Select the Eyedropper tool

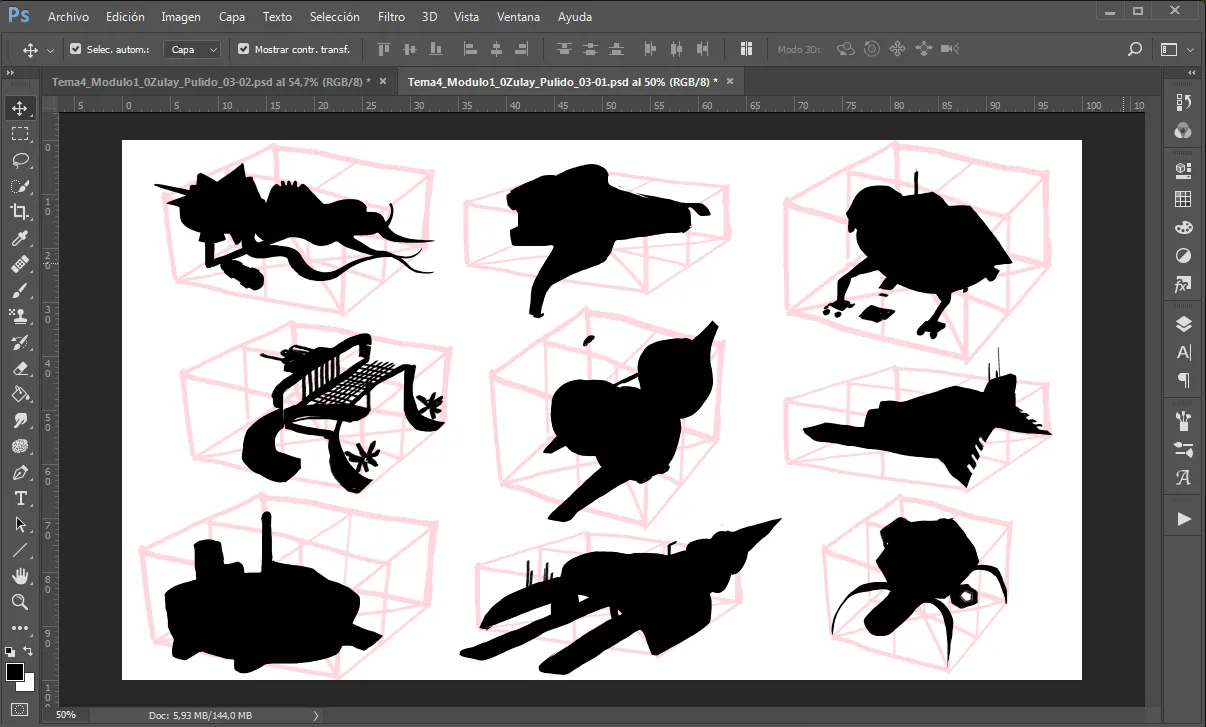20,238
